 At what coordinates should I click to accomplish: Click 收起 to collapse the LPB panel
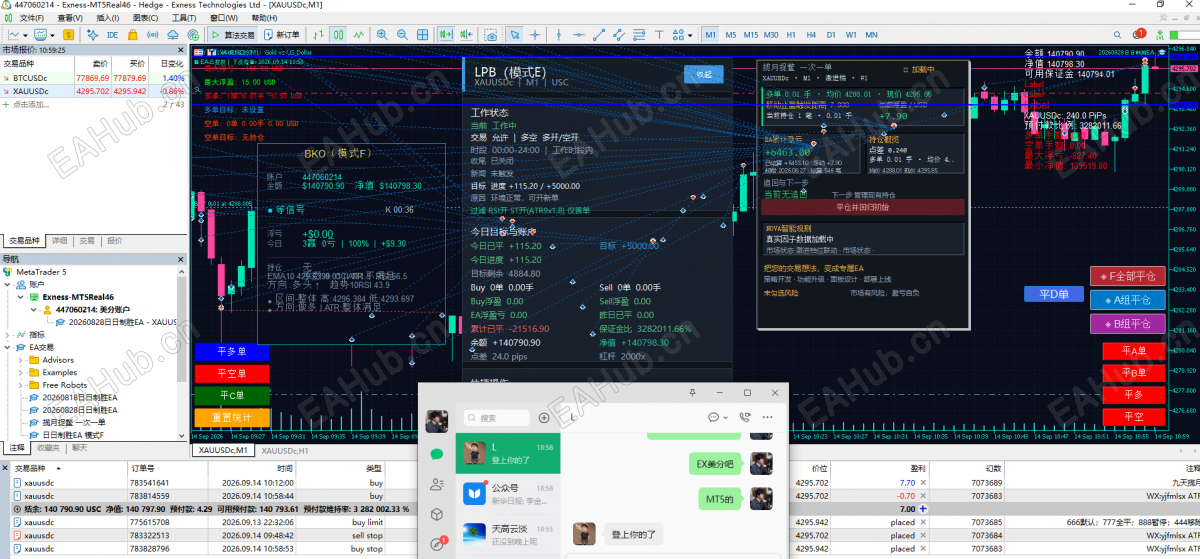(x=703, y=74)
